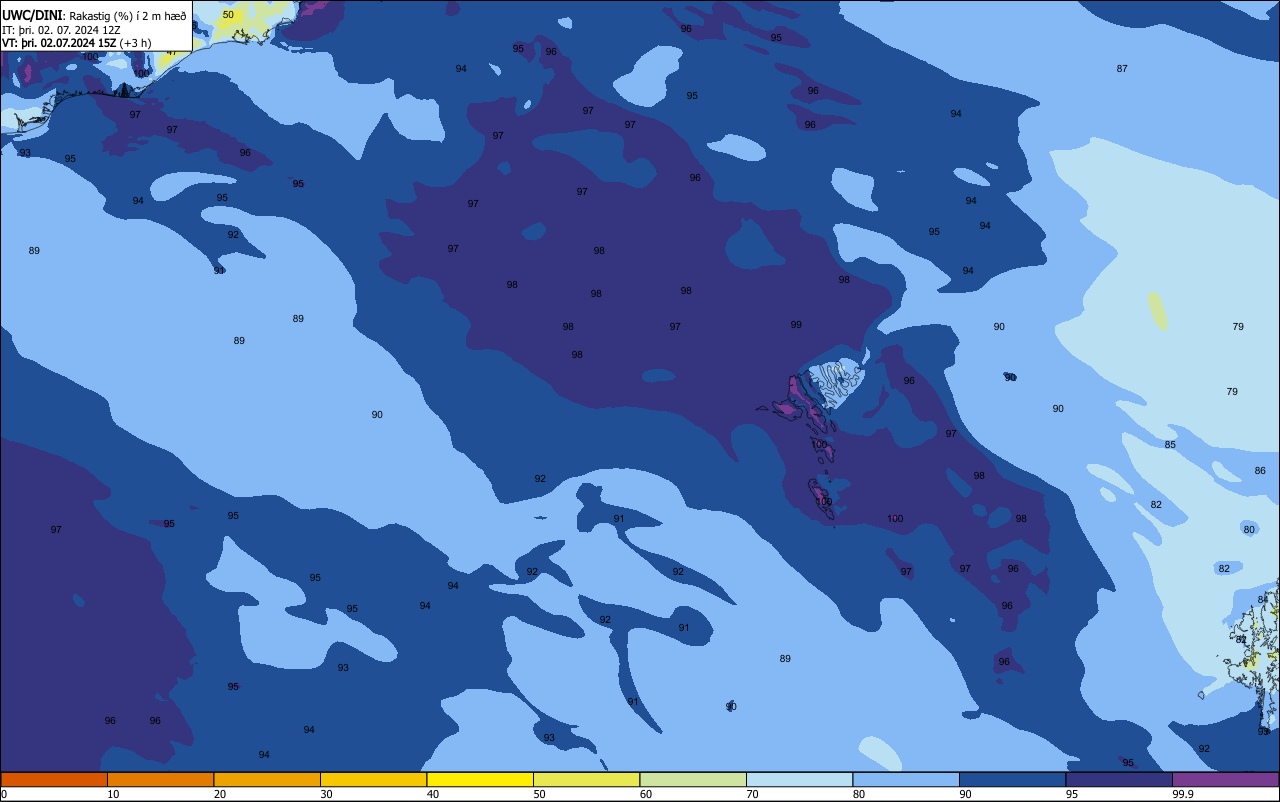Screen dimensions: 1280x802
Task: Click the 50–60 yellow-green legend swatch
Action: [586, 779]
